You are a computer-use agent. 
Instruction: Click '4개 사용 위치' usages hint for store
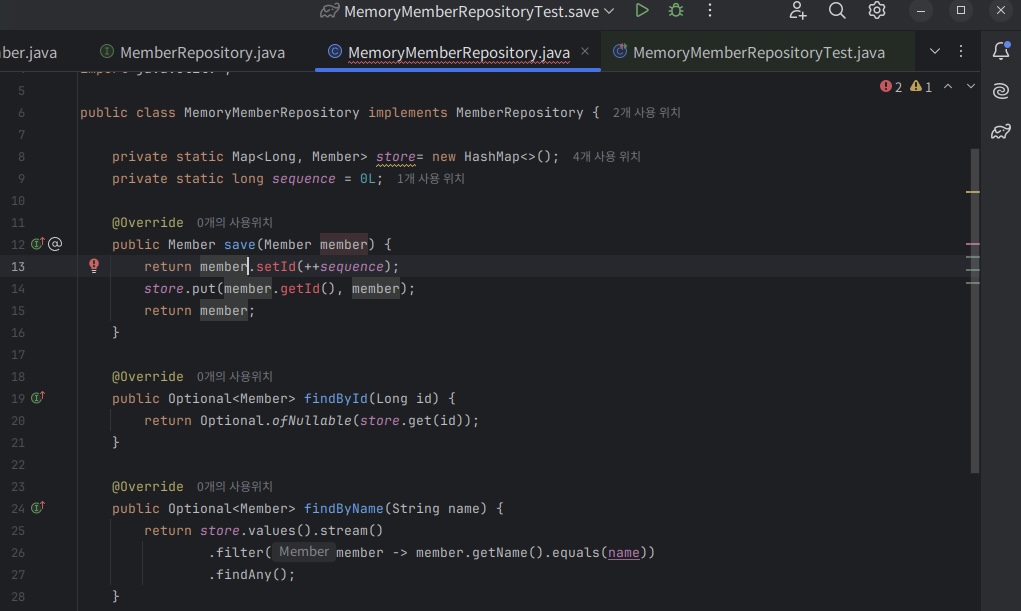point(606,156)
